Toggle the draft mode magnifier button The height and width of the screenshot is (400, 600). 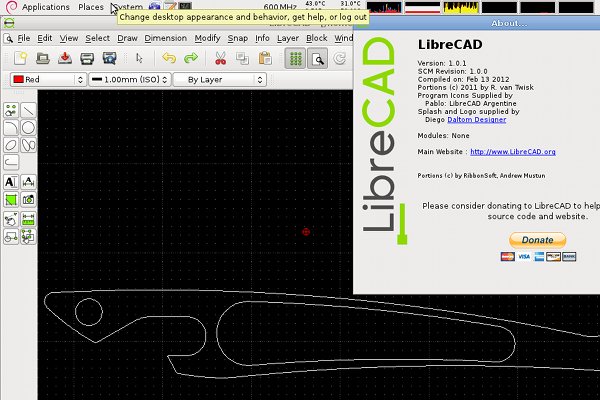318,59
